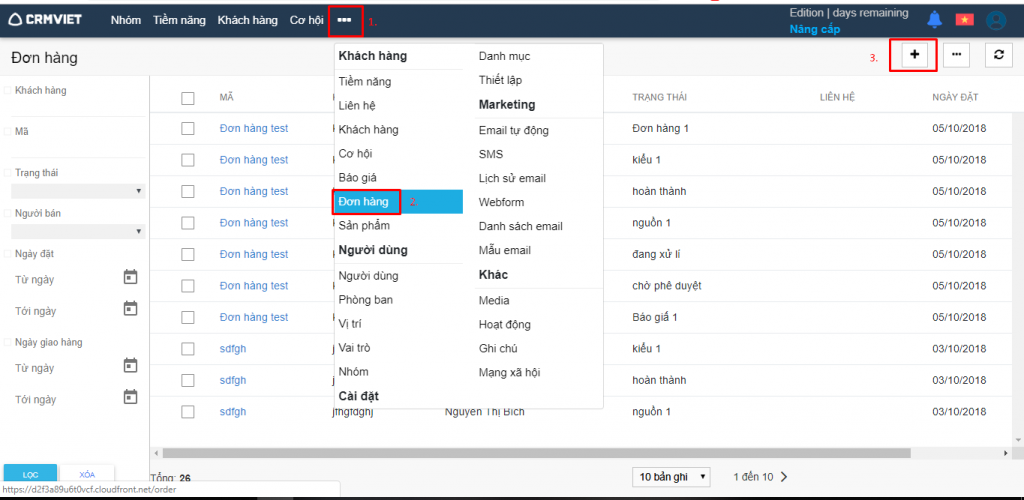This screenshot has height=500, width=1024.
Task: Click the Vietnam flag language icon
Action: [964, 19]
